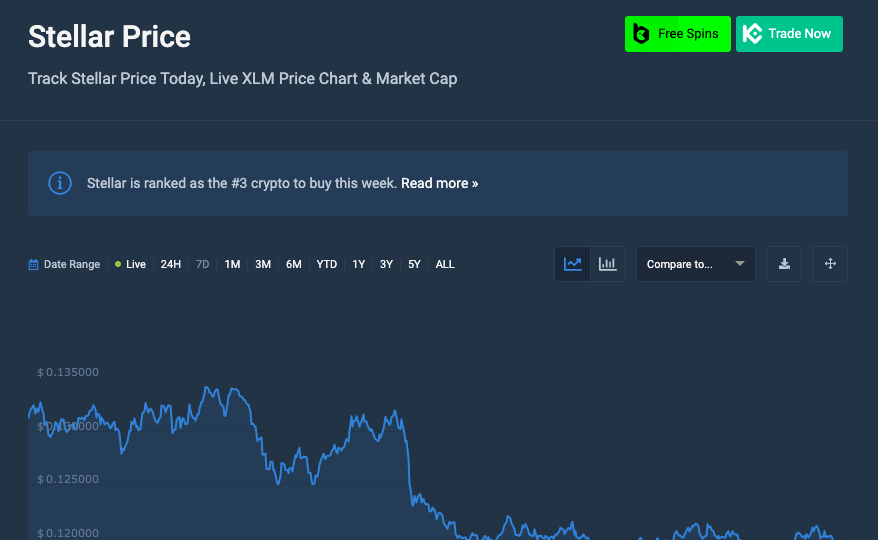878x540 pixels.
Task: Open the Compare to... dropdown
Action: pyautogui.click(x=695, y=264)
